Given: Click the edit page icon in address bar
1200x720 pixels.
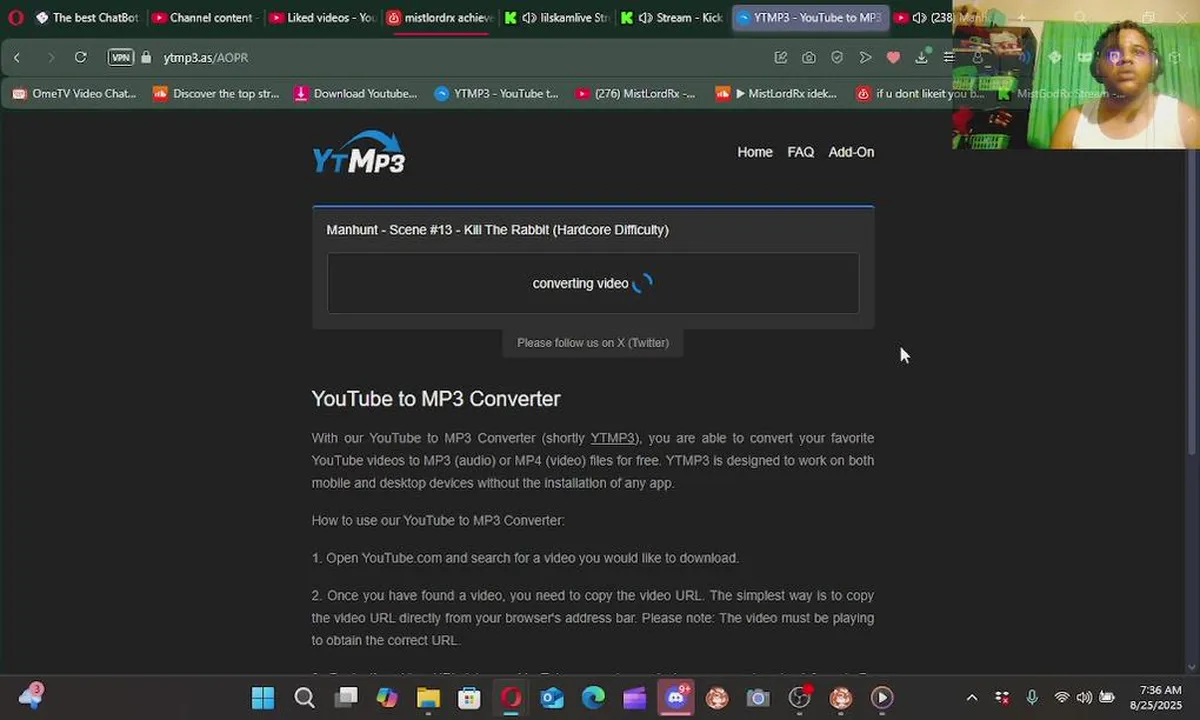Looking at the screenshot, I should 781,58.
